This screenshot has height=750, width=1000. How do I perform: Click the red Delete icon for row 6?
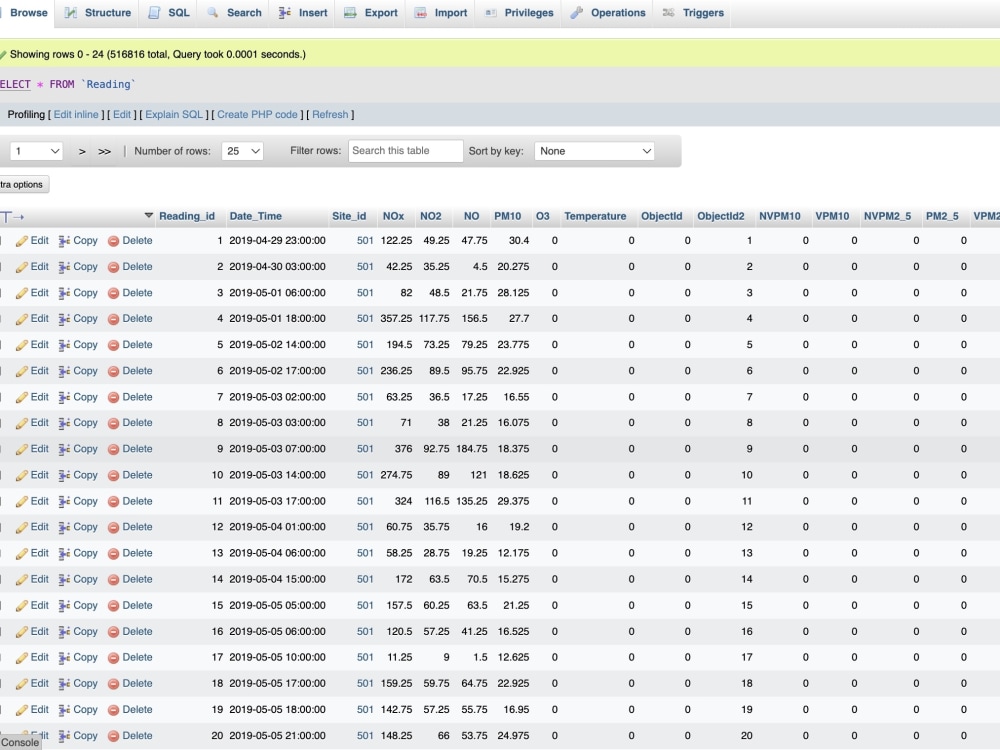[114, 371]
